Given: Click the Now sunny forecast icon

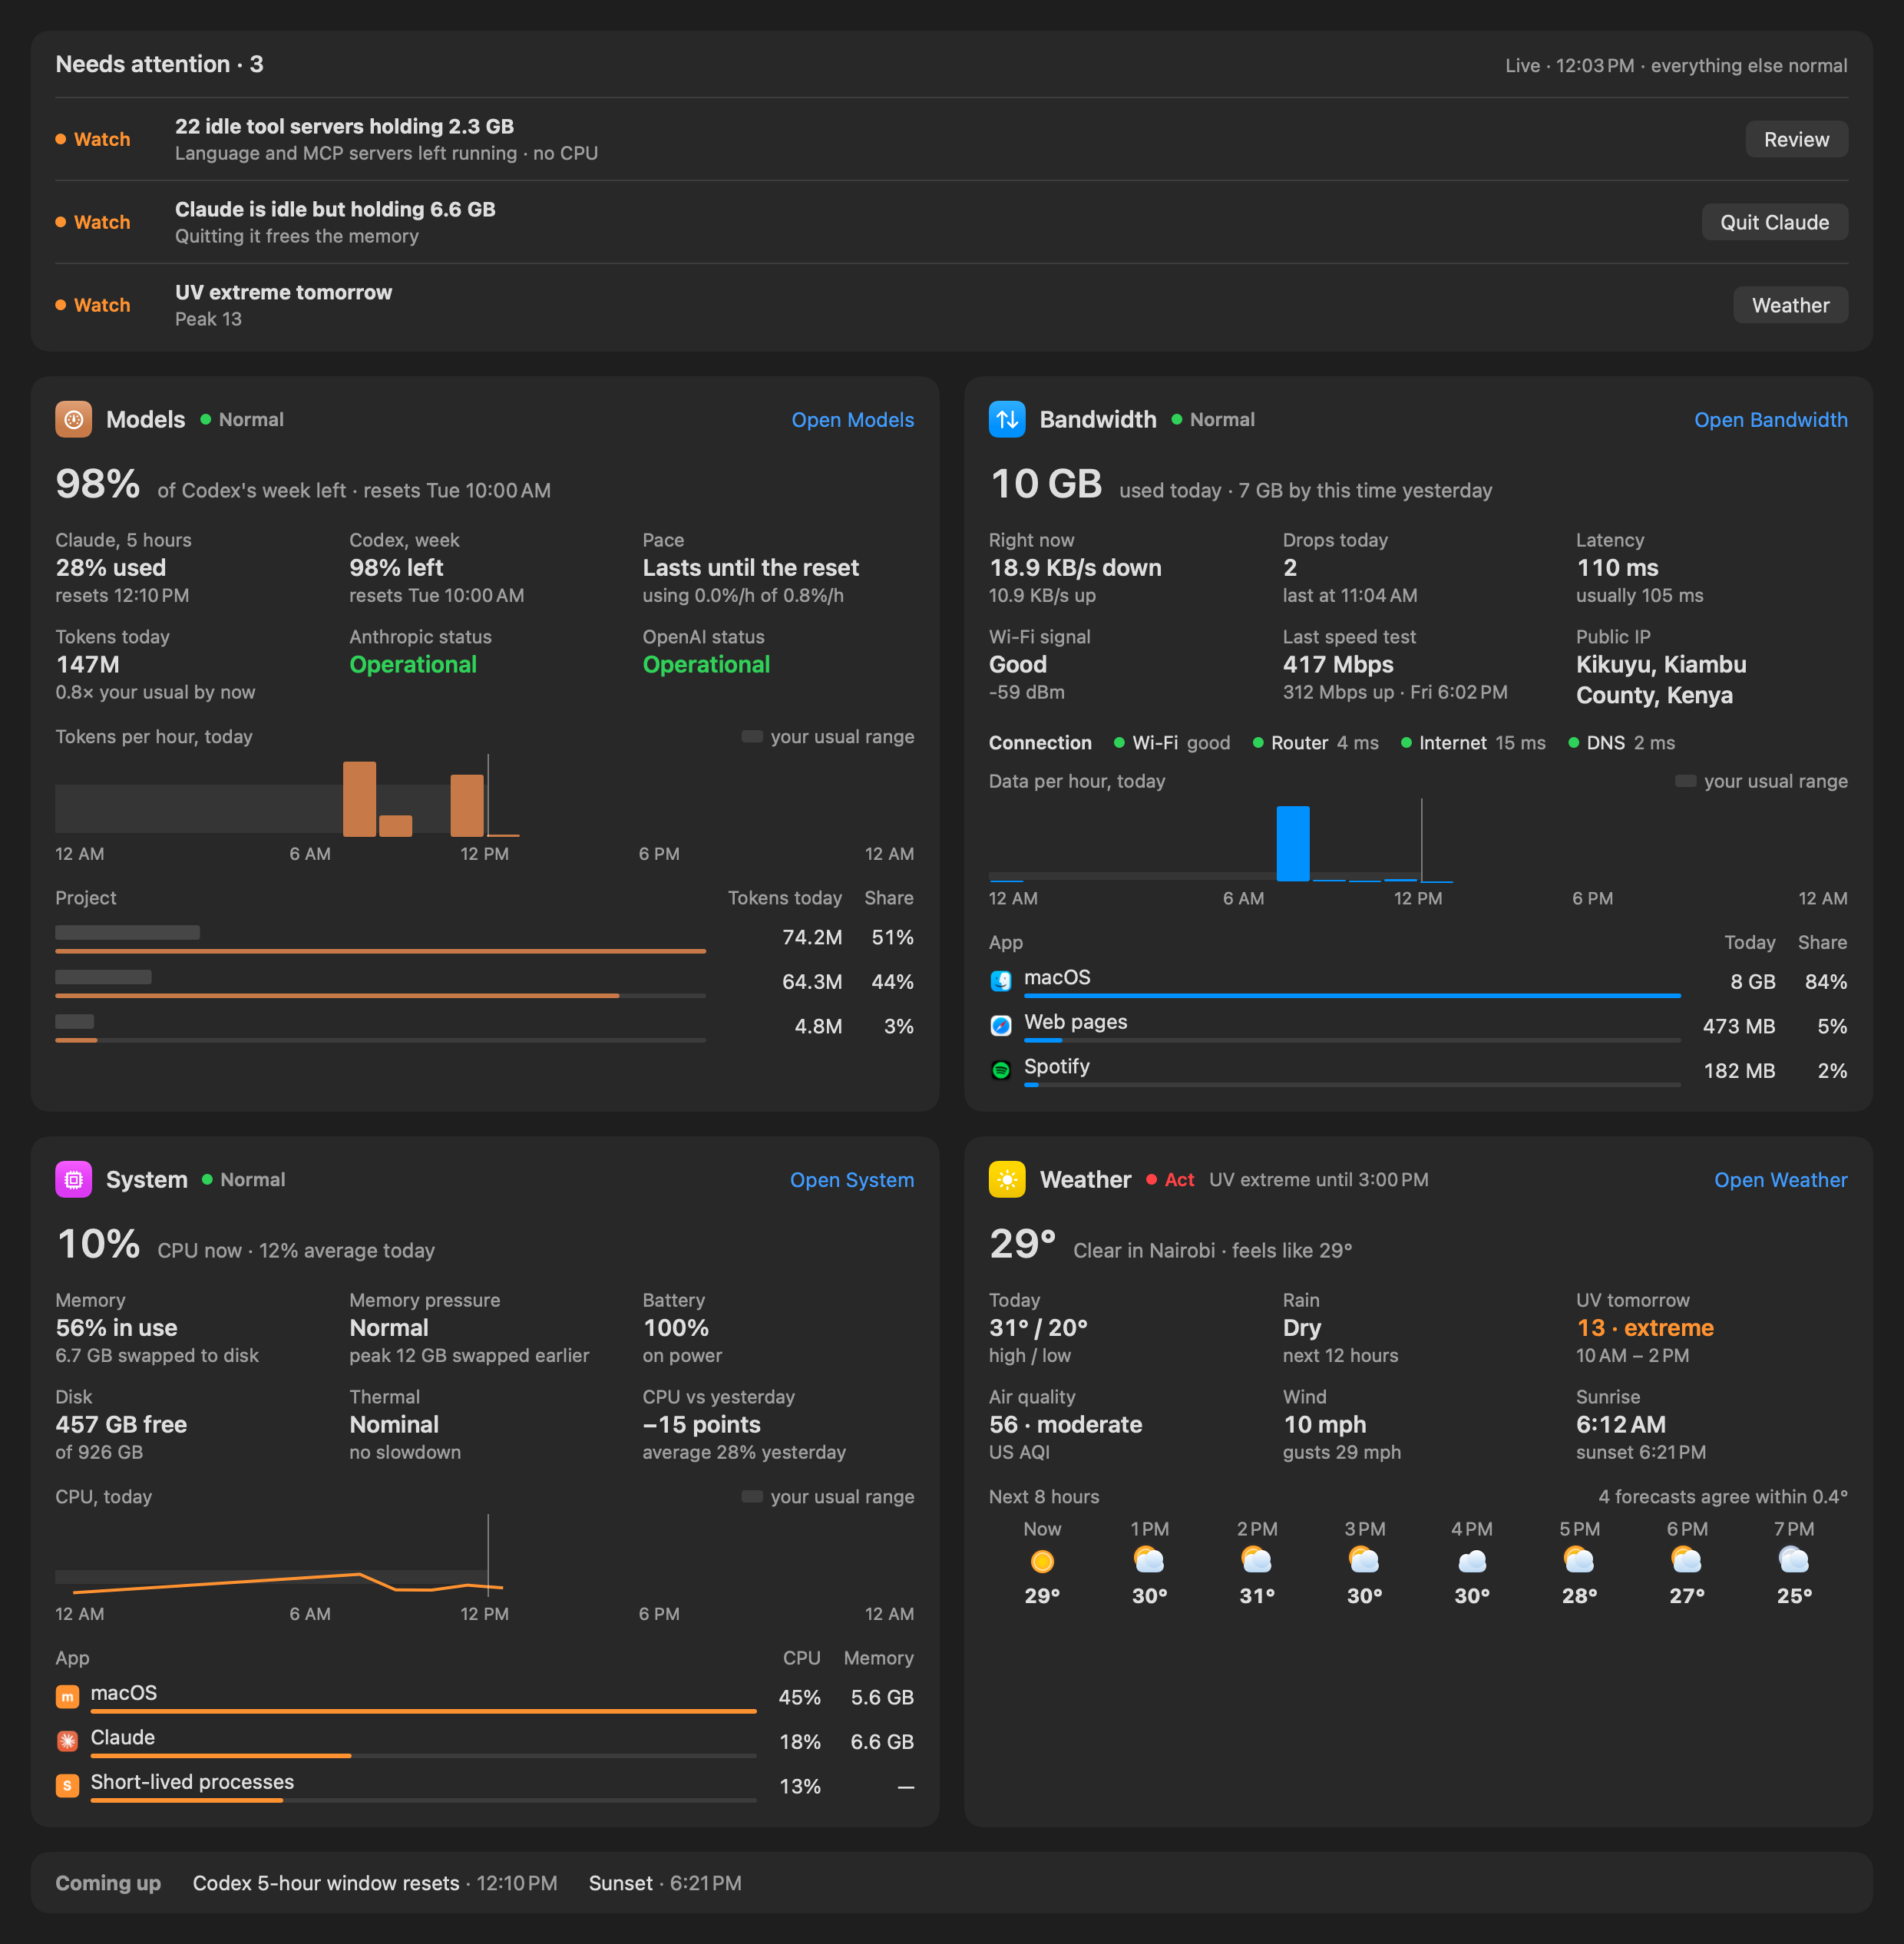Looking at the screenshot, I should (x=1042, y=1561).
